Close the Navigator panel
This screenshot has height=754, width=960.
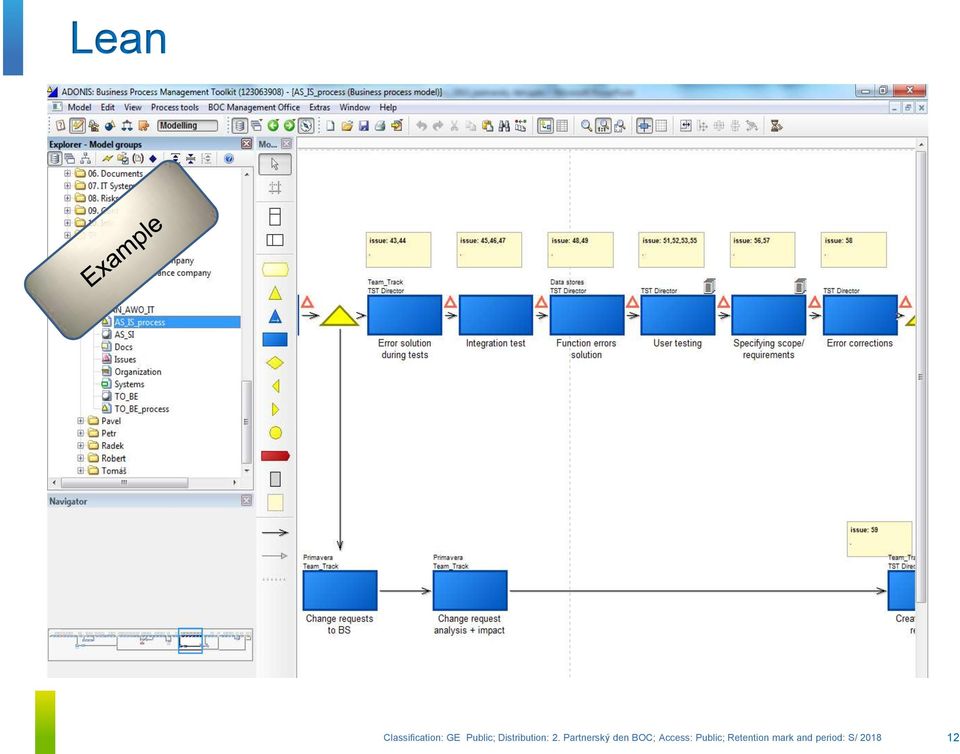(x=246, y=501)
